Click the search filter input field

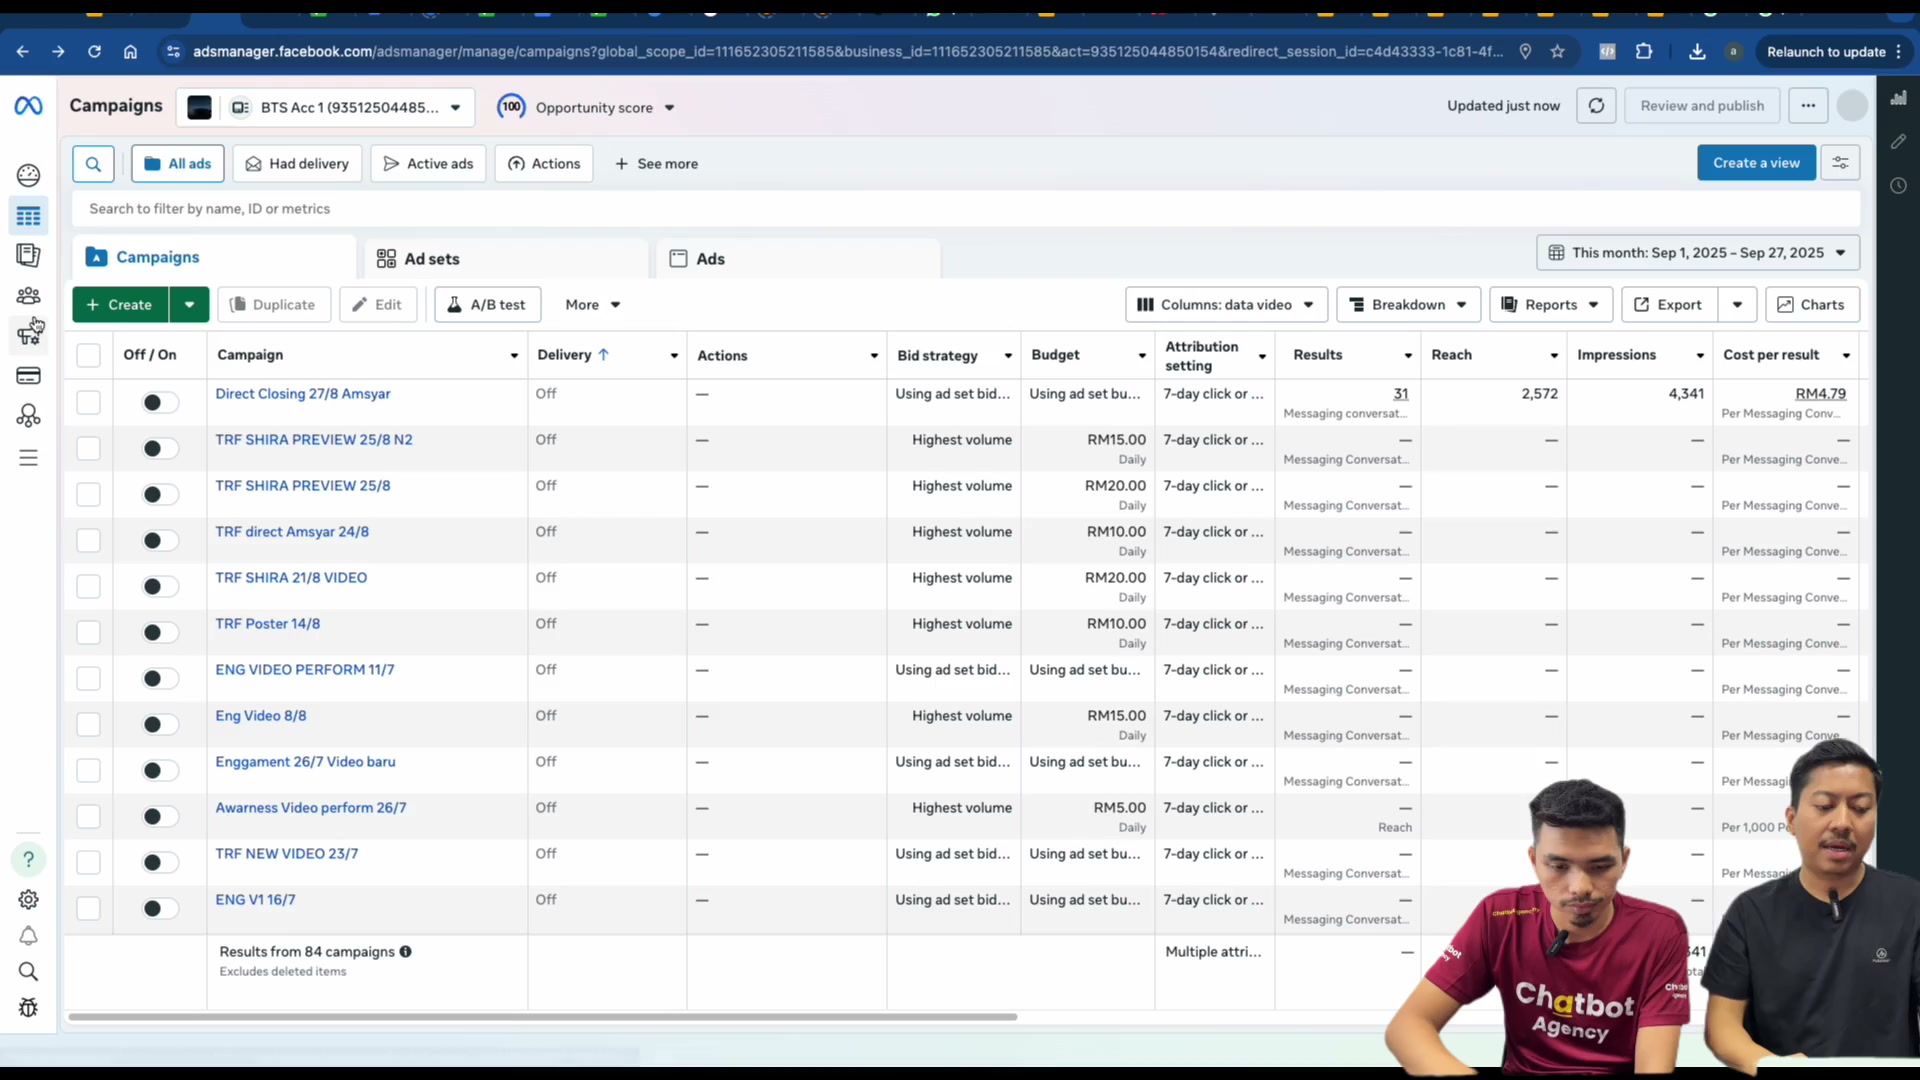[x=965, y=209]
